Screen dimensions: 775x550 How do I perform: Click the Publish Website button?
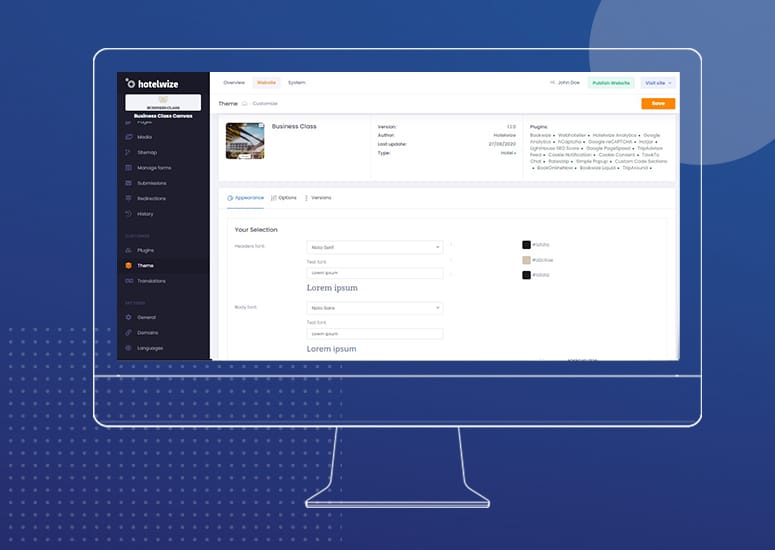pos(610,83)
